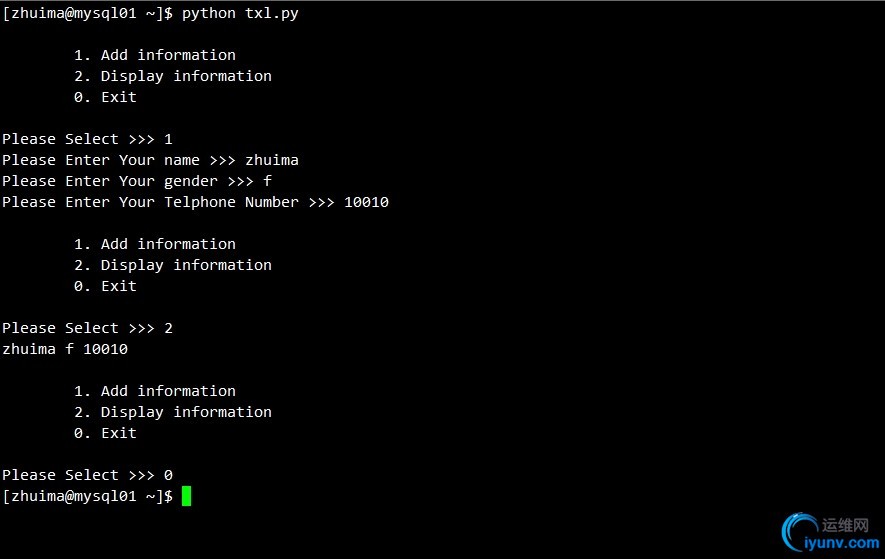Click the python txl.py command text

[240, 14]
